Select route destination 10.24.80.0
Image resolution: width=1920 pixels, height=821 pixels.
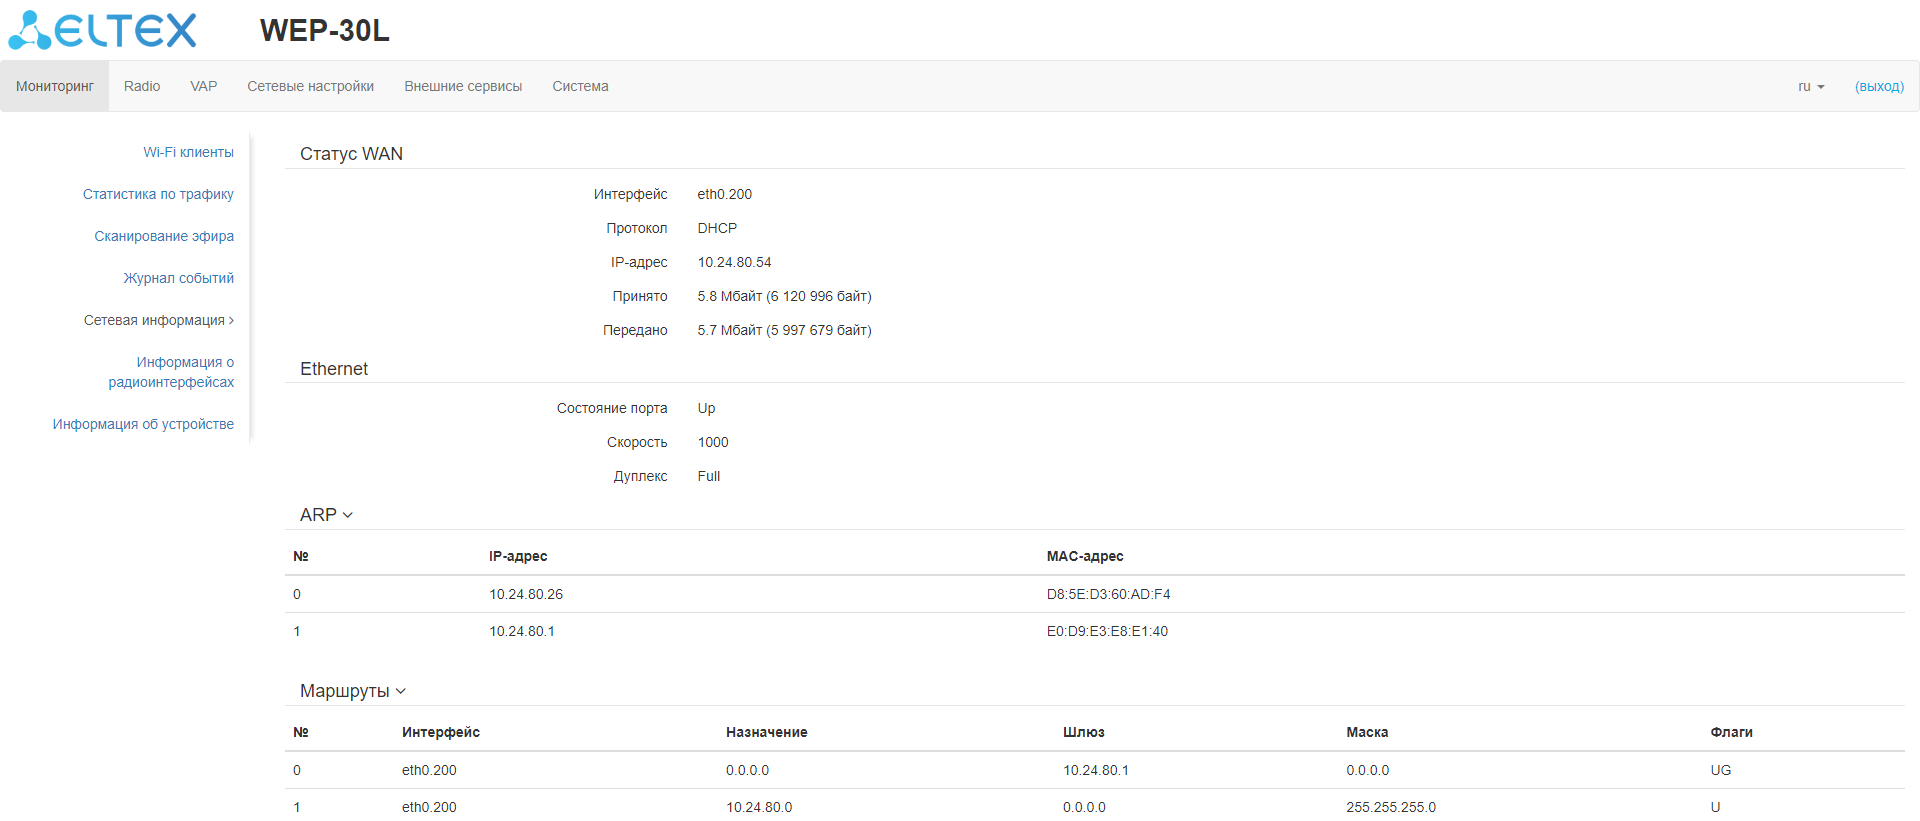(x=759, y=807)
